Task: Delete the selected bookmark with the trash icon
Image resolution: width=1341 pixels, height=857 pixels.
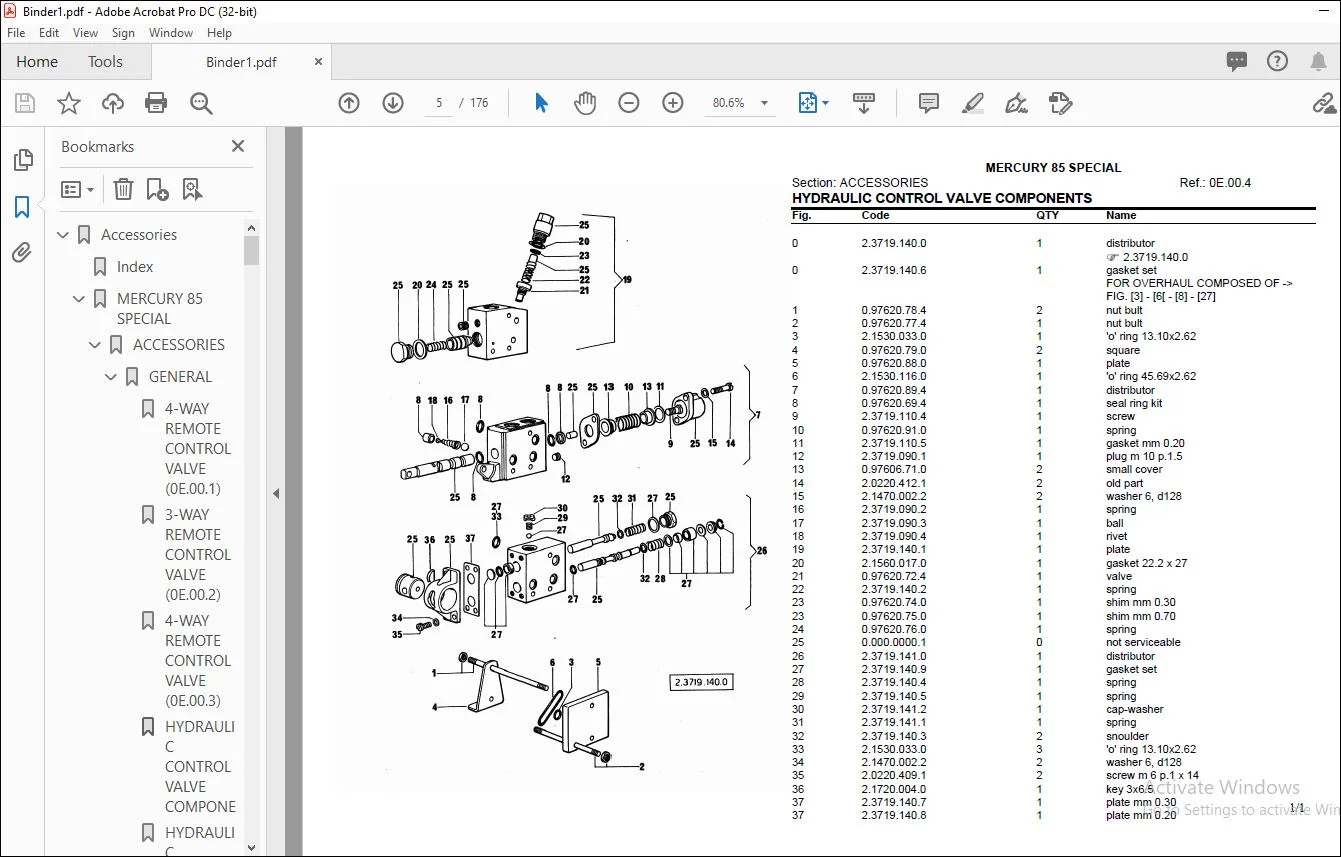Action: tap(123, 189)
